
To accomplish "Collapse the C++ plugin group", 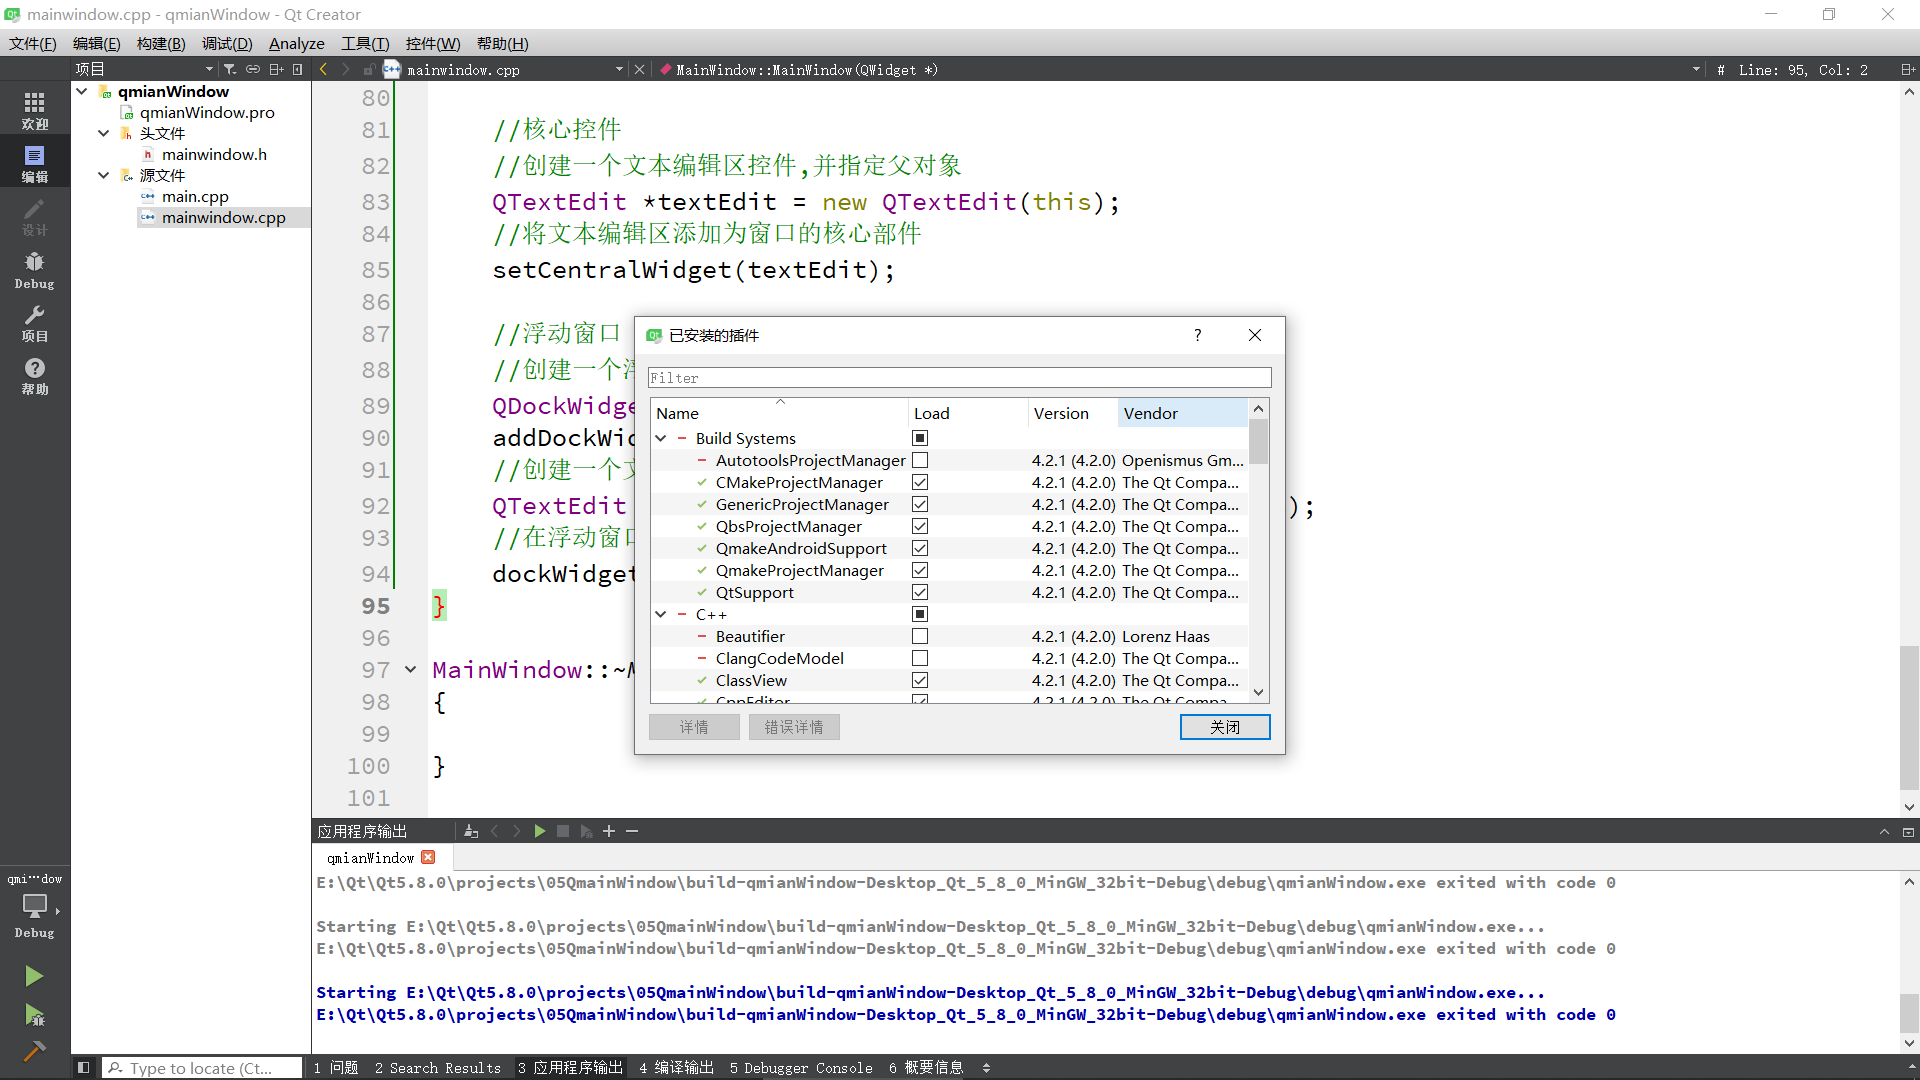I will (x=661, y=614).
